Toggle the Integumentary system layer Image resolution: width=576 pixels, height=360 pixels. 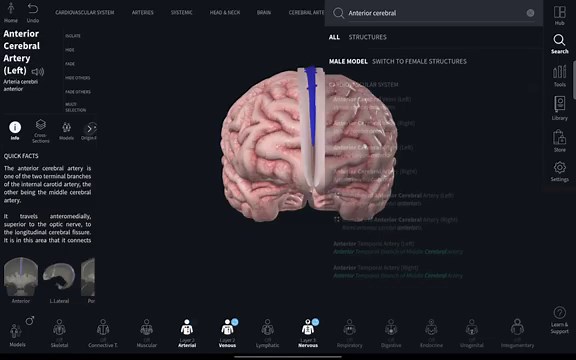tap(517, 333)
